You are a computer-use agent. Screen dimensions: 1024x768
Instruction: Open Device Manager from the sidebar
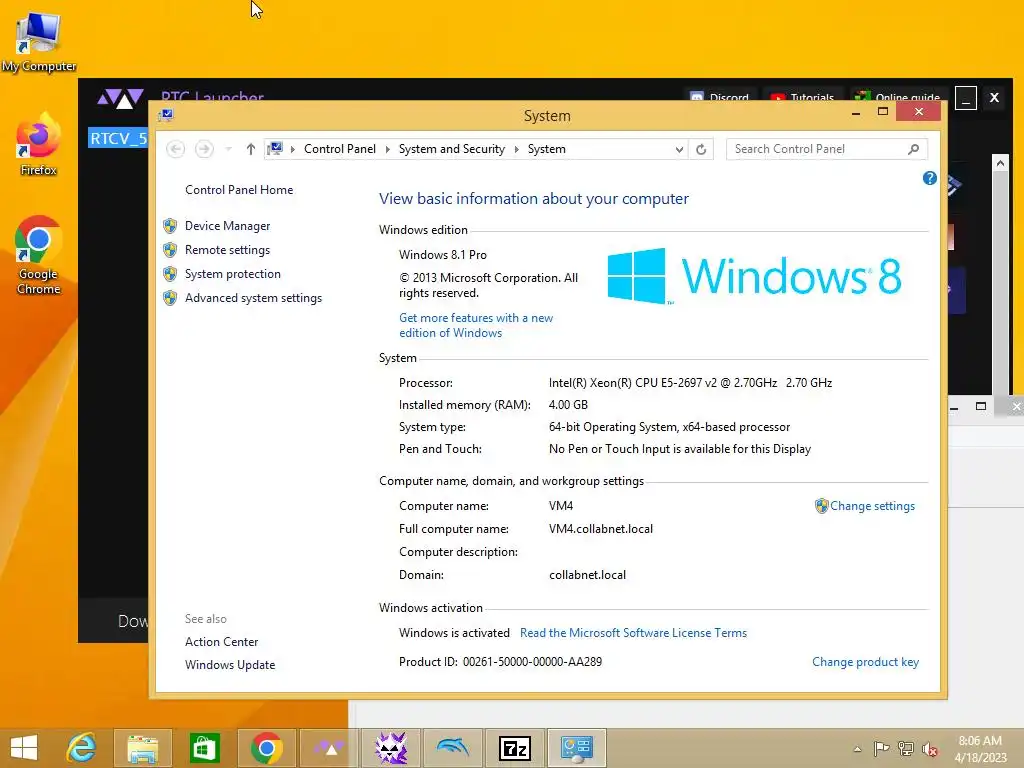[x=227, y=226]
